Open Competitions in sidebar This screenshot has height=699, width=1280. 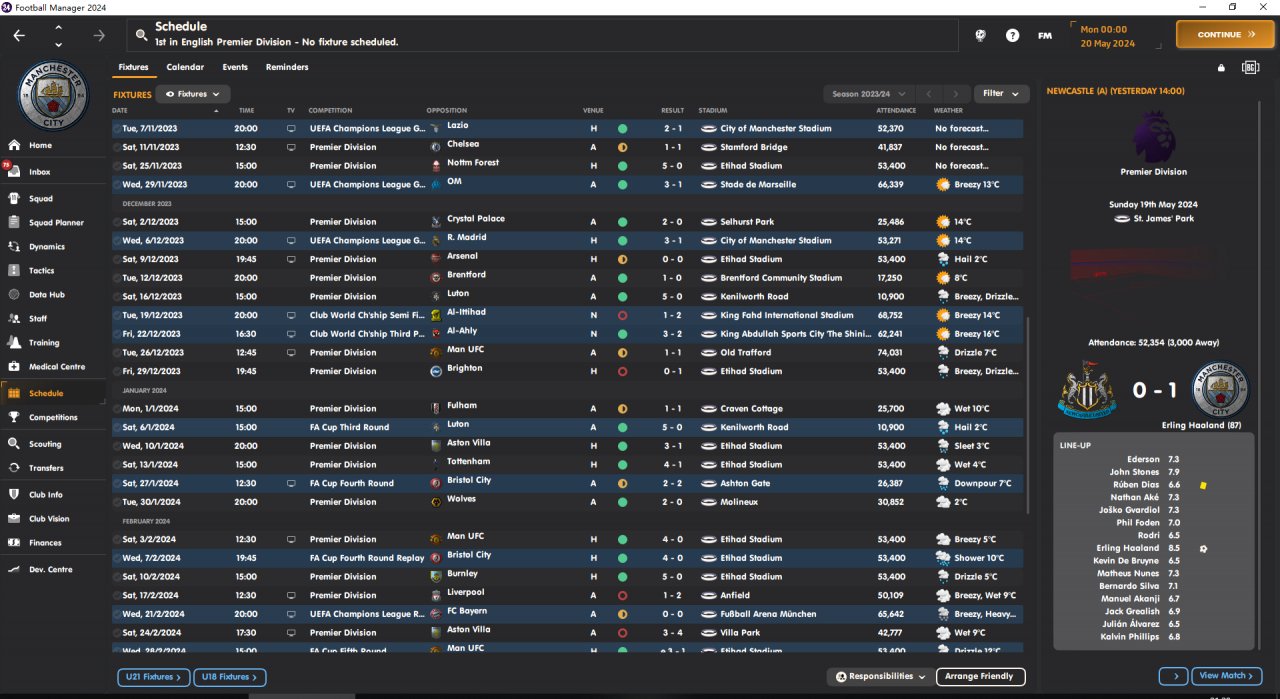(53, 417)
